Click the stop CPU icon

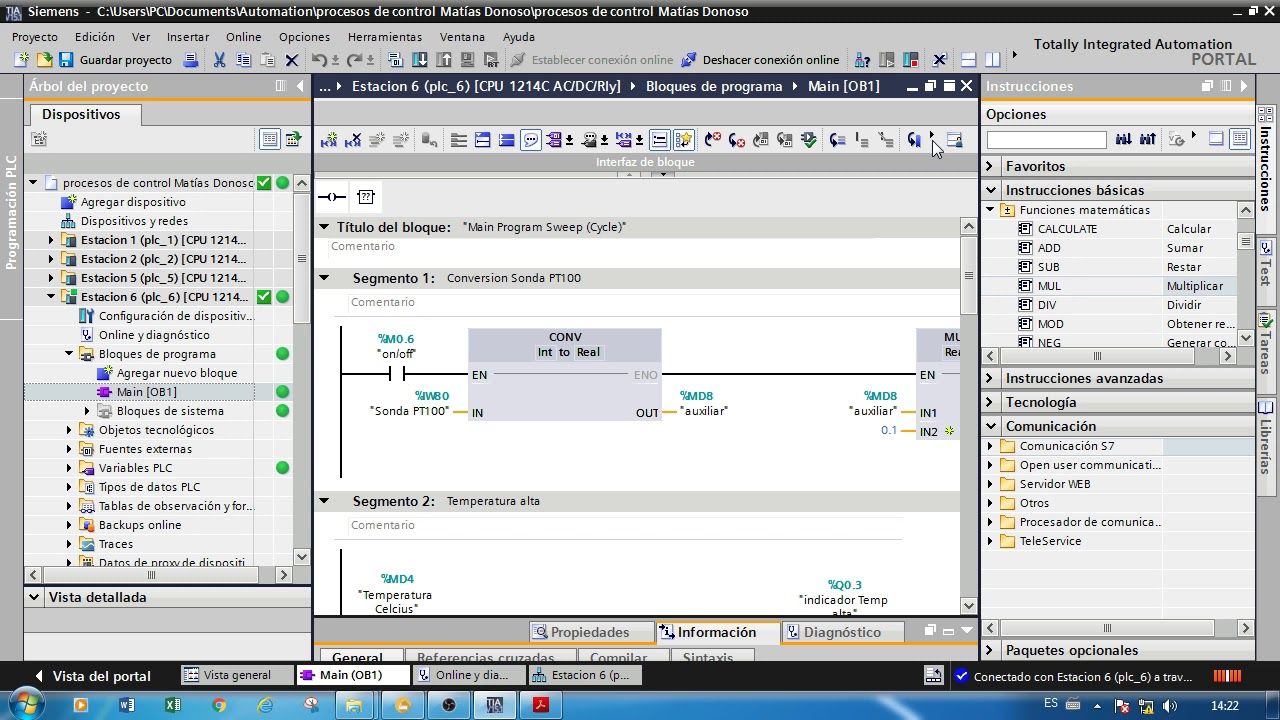[x=910, y=60]
